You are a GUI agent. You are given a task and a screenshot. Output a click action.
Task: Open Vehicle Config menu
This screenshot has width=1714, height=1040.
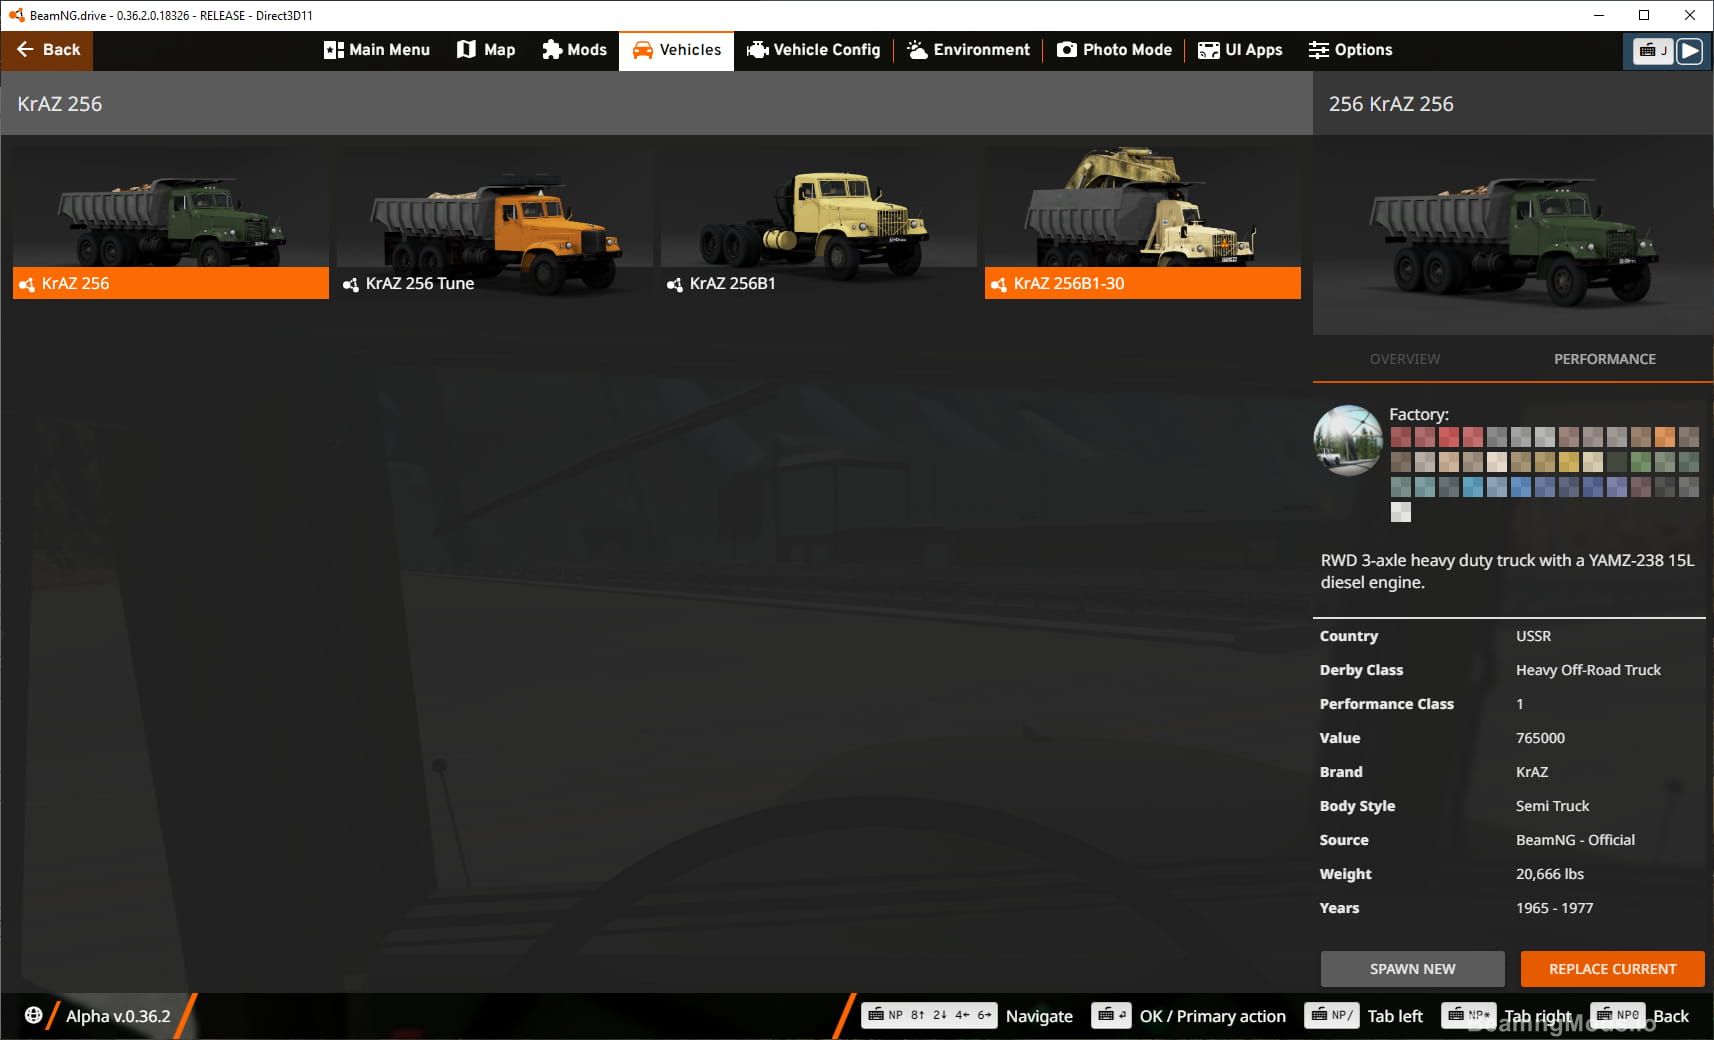click(x=813, y=50)
